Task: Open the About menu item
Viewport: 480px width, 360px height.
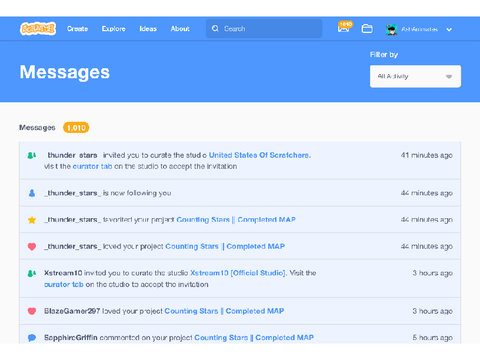Action: click(180, 29)
